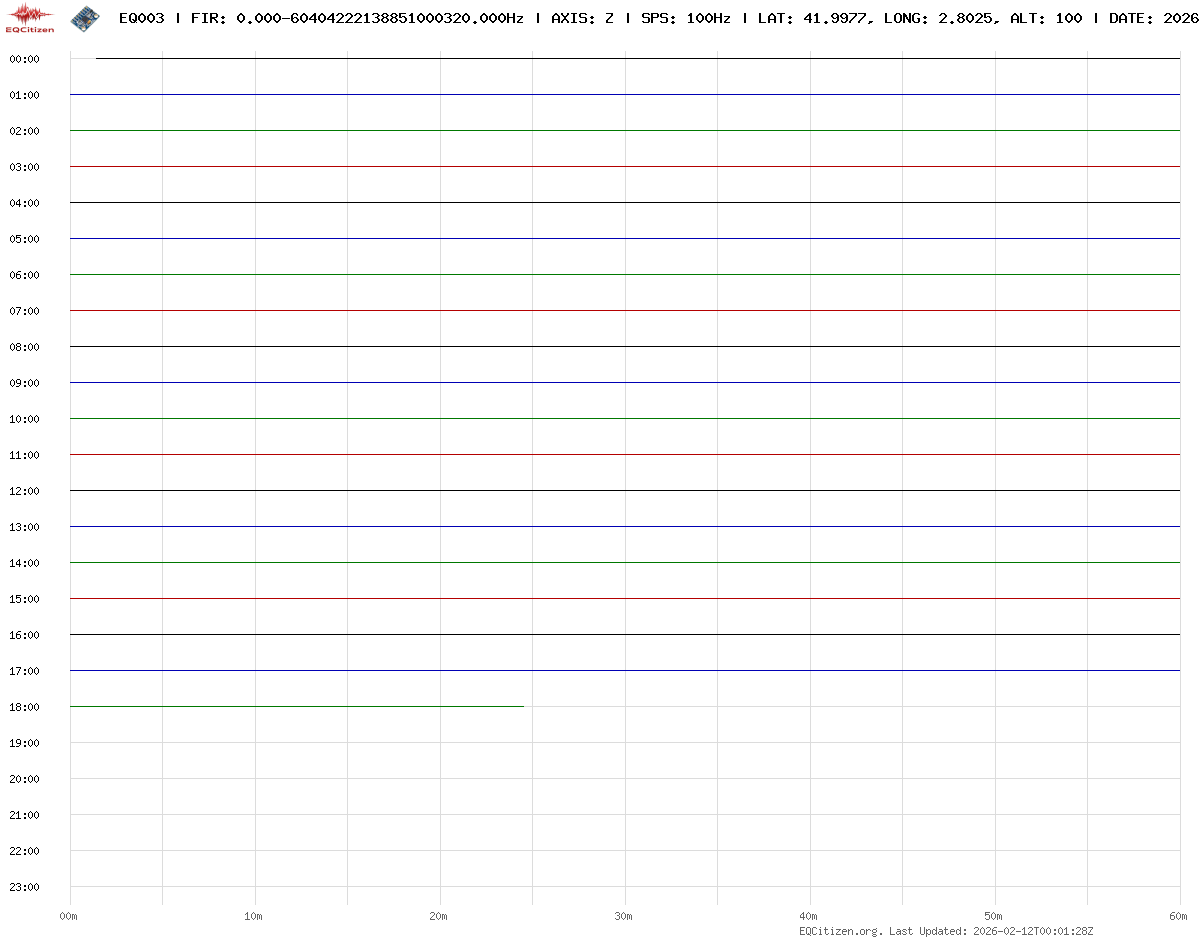Click the SPS: 100Hz header label
Screen dimensions: 1200x940
coord(685,18)
